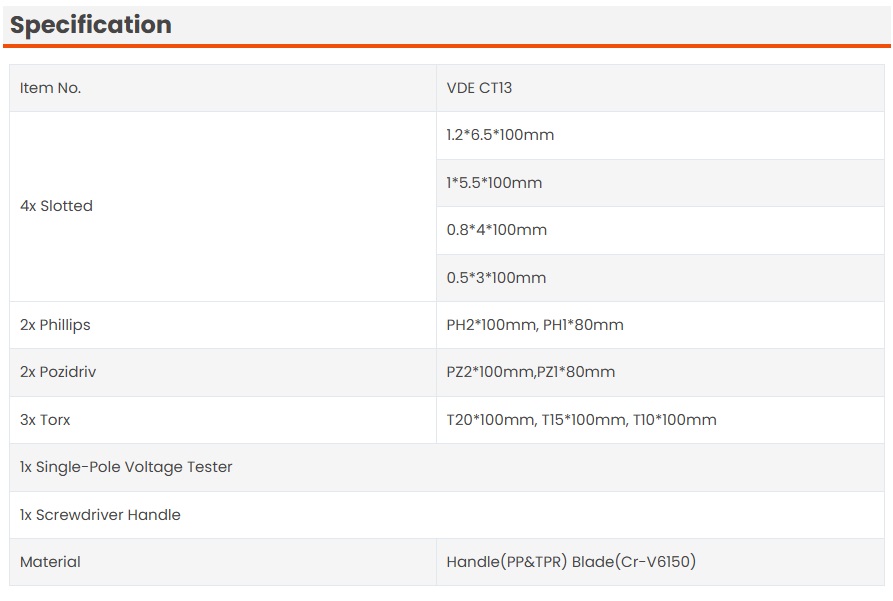Click the 0.5*3*100mm slotted size
Viewport: 893px width, 601px height.
tap(497, 278)
